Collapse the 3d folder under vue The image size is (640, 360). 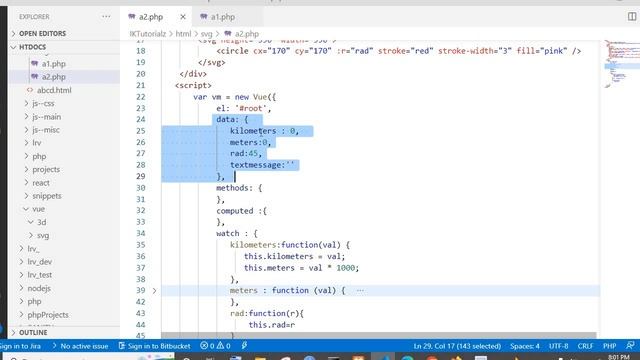click(42, 222)
